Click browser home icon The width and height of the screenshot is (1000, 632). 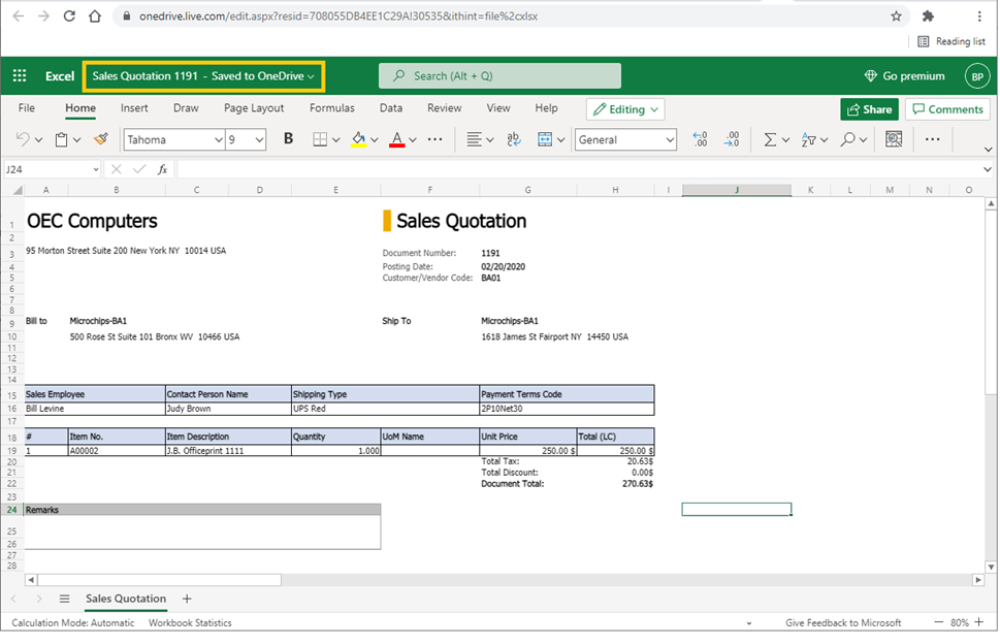(94, 16)
